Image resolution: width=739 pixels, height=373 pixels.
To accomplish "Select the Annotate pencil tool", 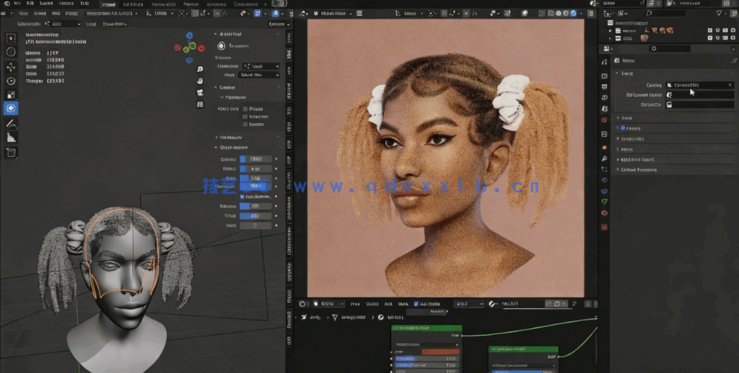I will [x=11, y=124].
